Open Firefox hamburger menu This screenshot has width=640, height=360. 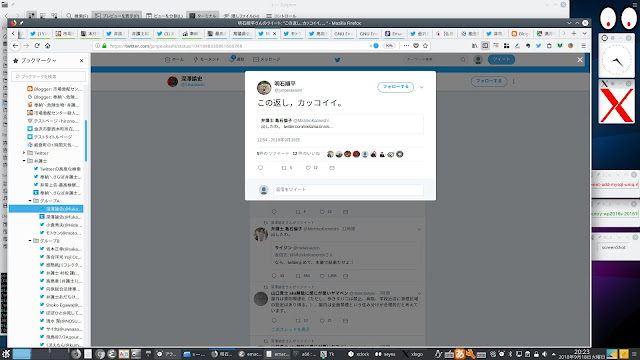click(x=584, y=46)
